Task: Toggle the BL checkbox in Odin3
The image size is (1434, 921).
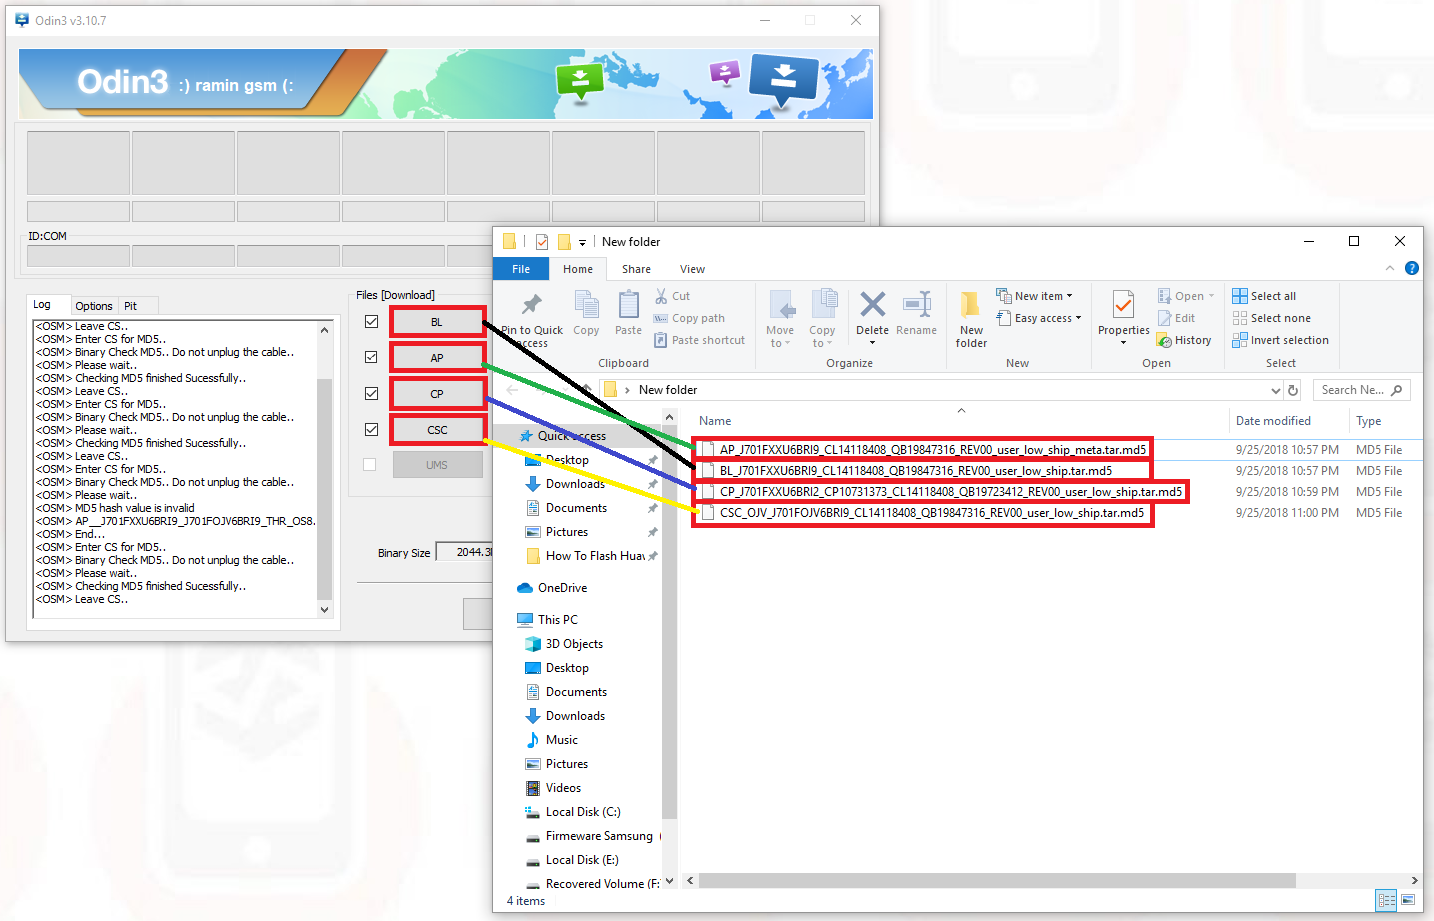Action: 371,322
